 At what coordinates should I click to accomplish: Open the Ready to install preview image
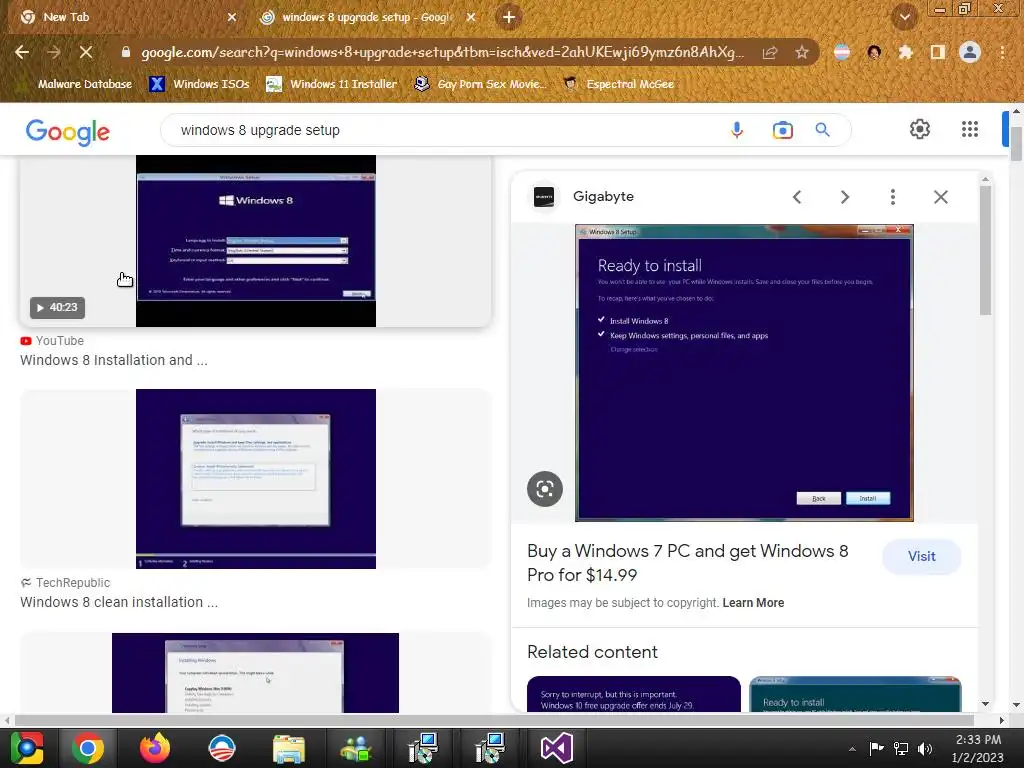click(744, 373)
